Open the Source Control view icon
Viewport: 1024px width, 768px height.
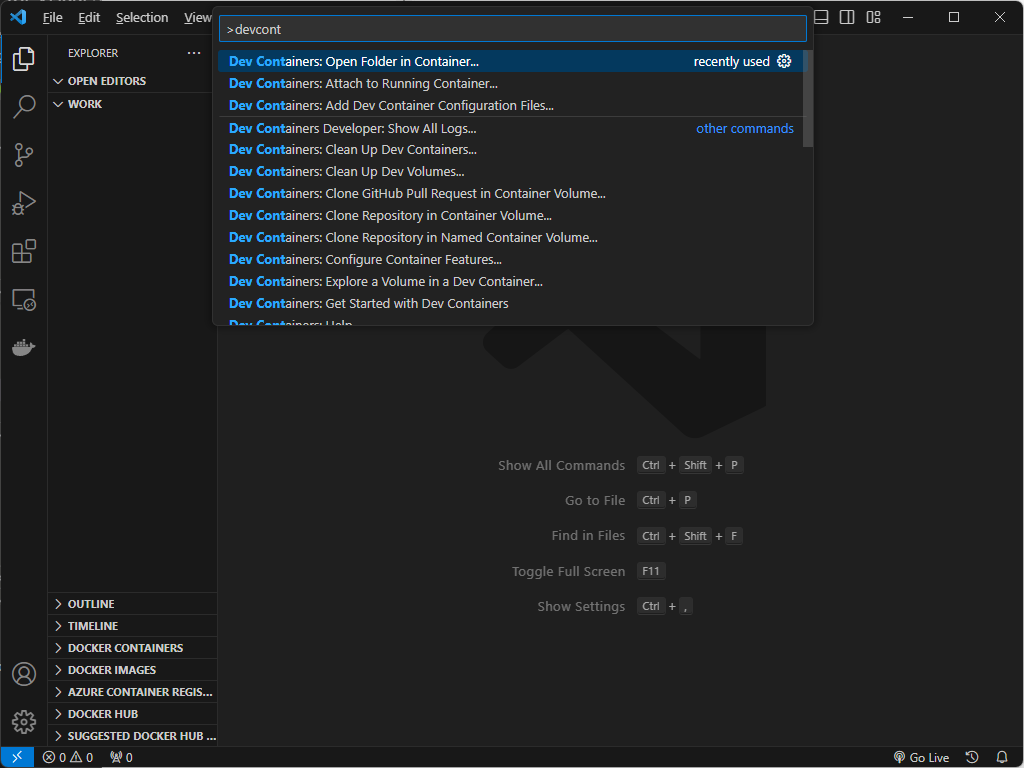coord(24,155)
